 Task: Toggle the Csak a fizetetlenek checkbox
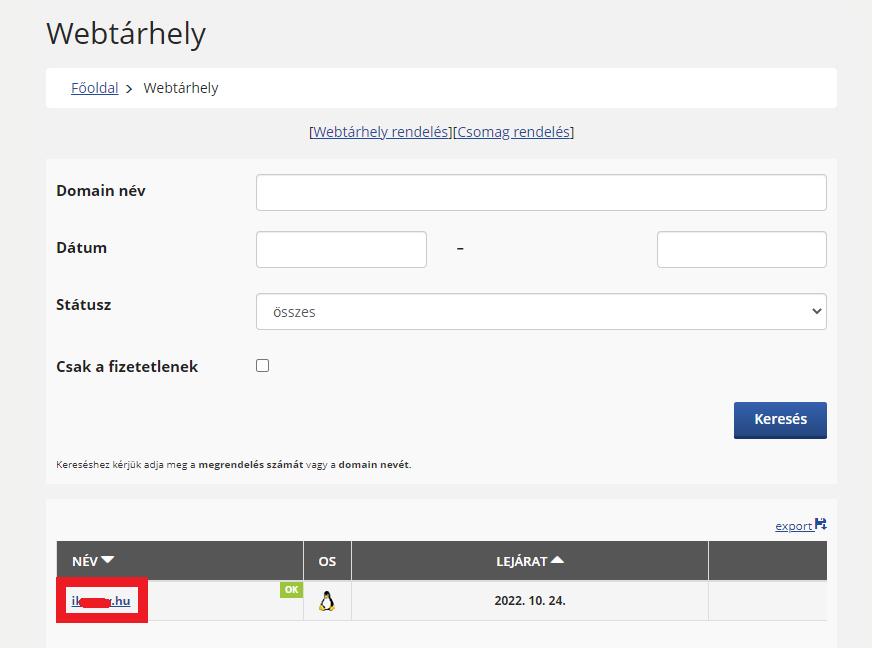tap(263, 366)
